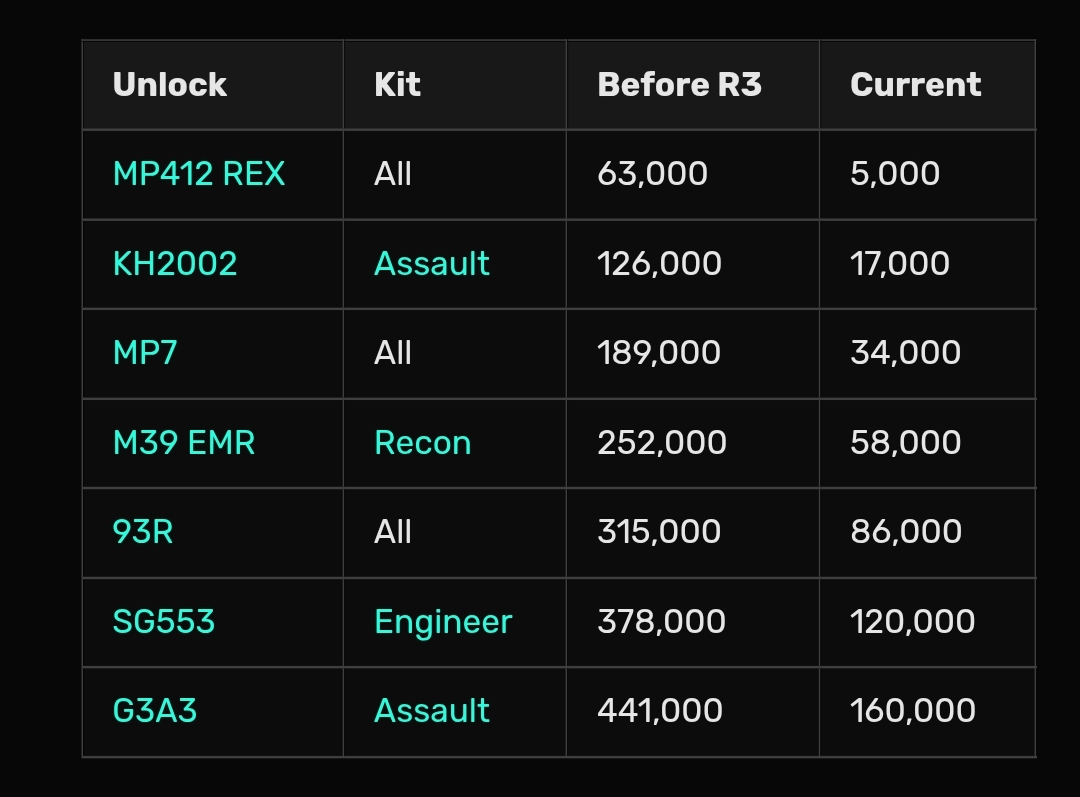Open the MP412 REX unlock link
Viewport: 1080px width, 797px height.
tap(198, 174)
